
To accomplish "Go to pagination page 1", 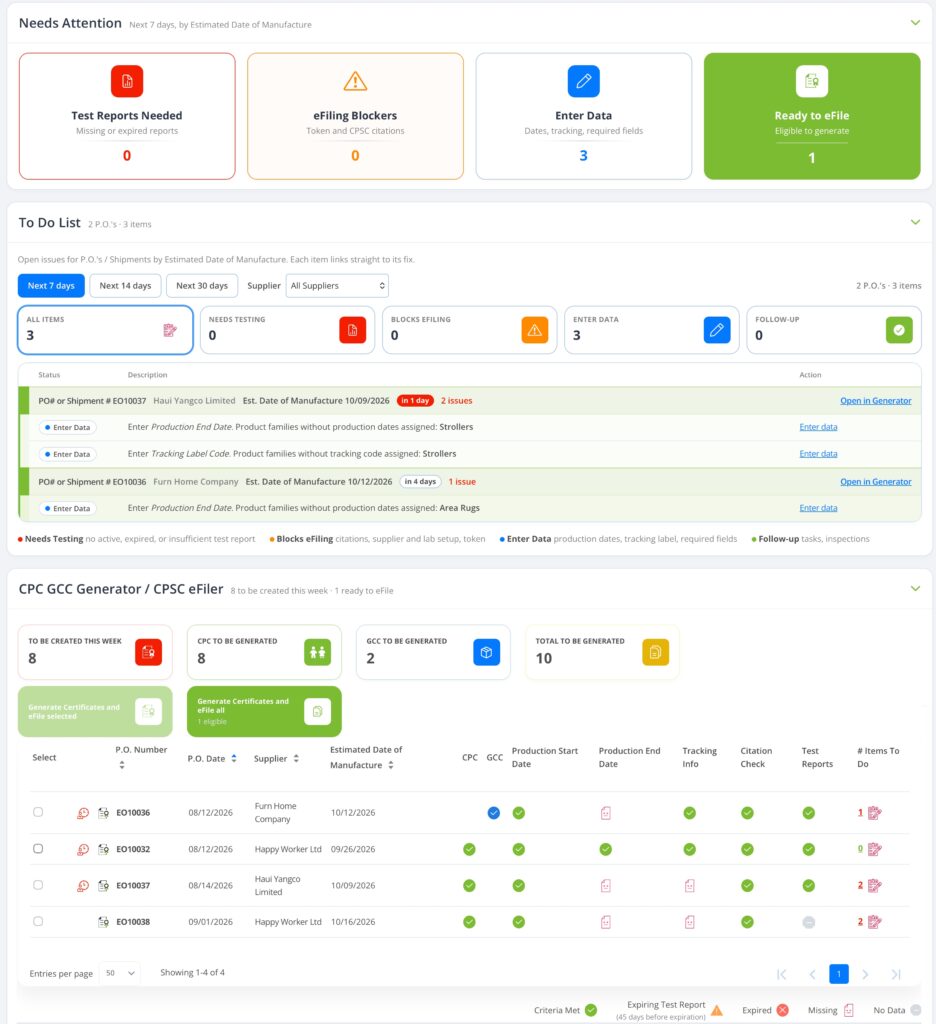I will tap(839, 974).
